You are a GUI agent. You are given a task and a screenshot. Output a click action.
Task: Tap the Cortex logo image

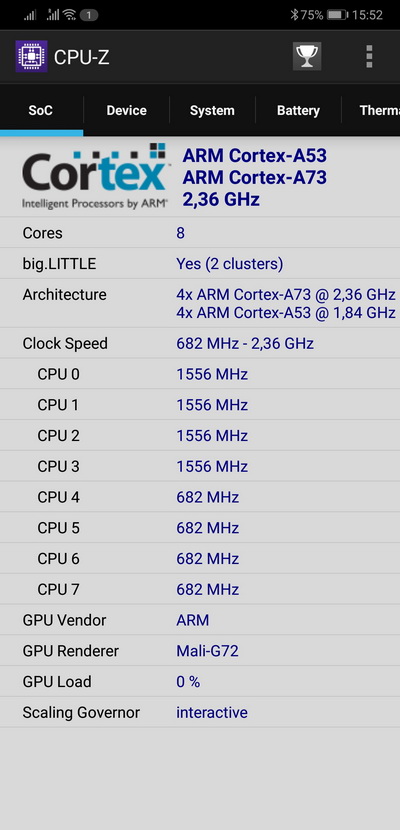click(95, 176)
